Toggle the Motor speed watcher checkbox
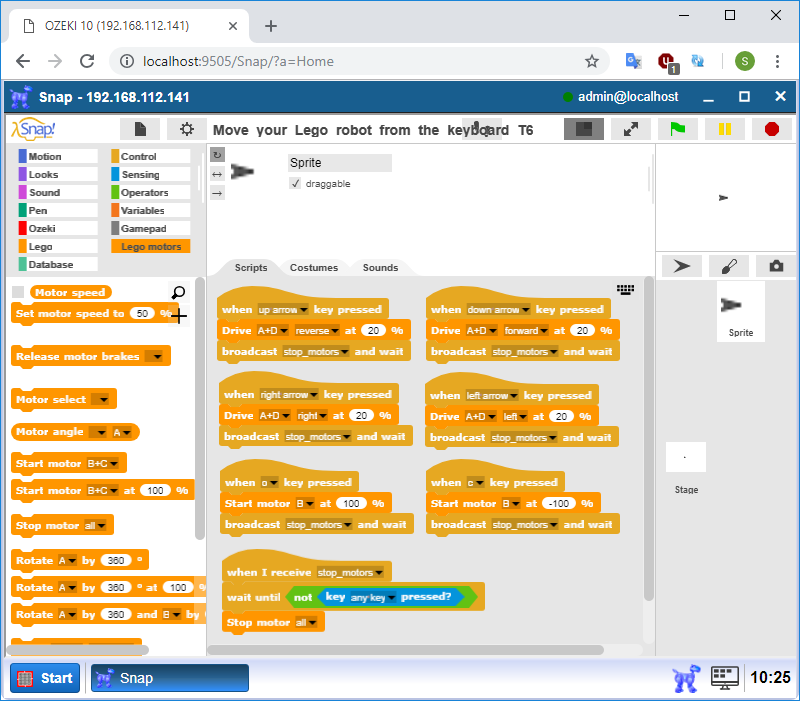Viewport: 800px width, 701px height. [x=18, y=292]
